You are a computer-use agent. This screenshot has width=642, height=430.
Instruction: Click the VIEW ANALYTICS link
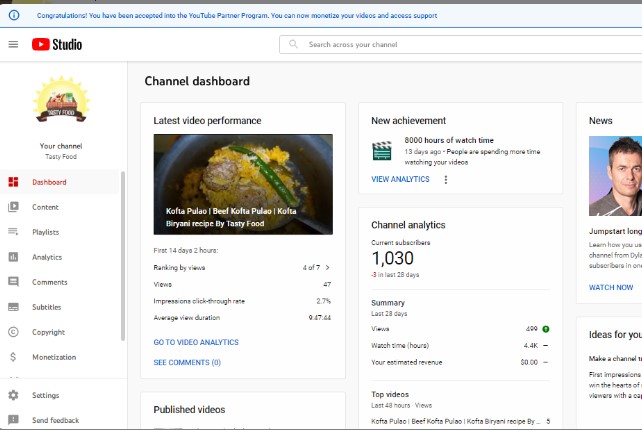(x=400, y=179)
